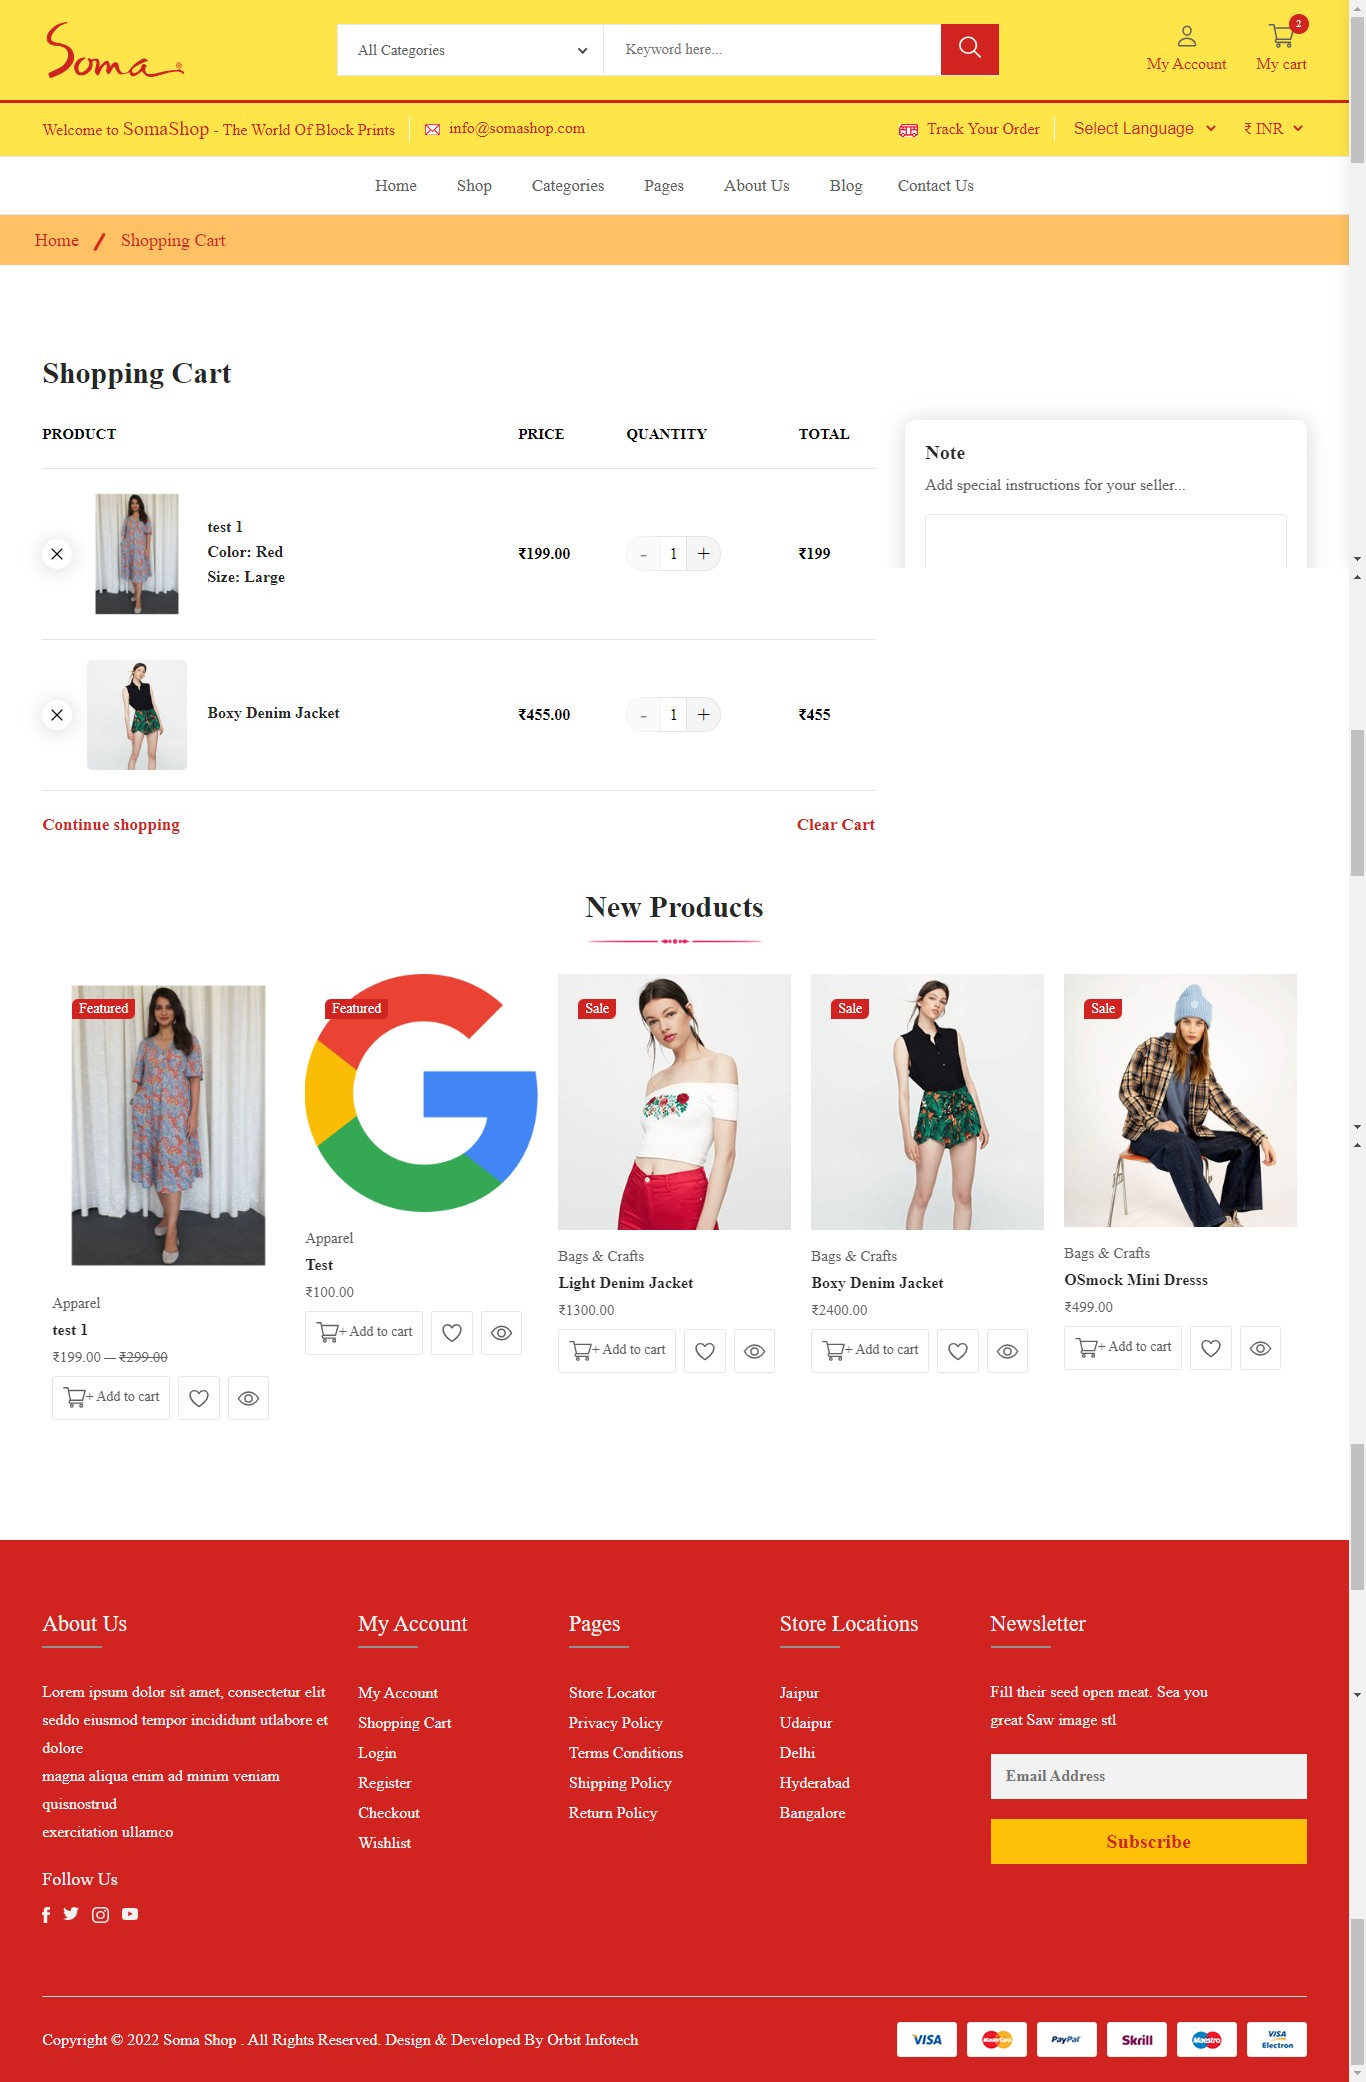Click Home breadcrumb link
The height and width of the screenshot is (2082, 1366).
click(57, 241)
